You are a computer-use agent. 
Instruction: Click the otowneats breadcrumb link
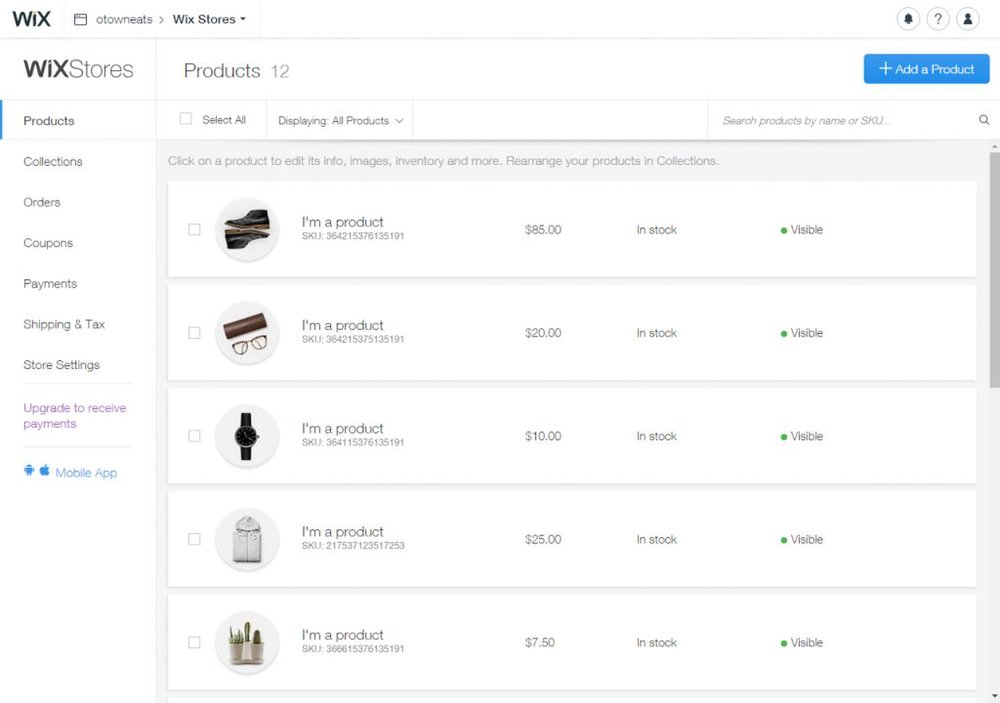124,19
